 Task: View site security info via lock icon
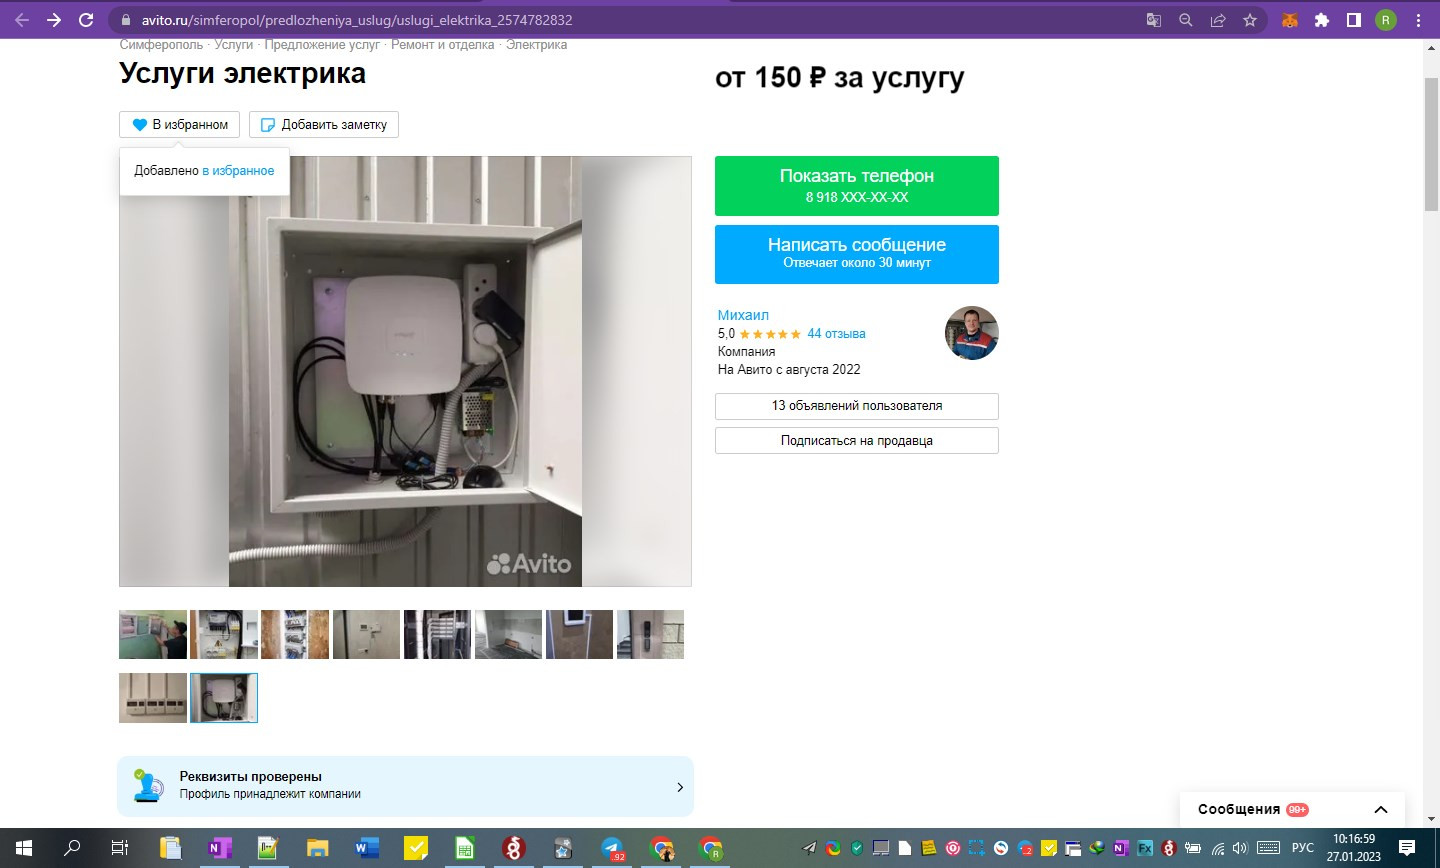tap(125, 20)
